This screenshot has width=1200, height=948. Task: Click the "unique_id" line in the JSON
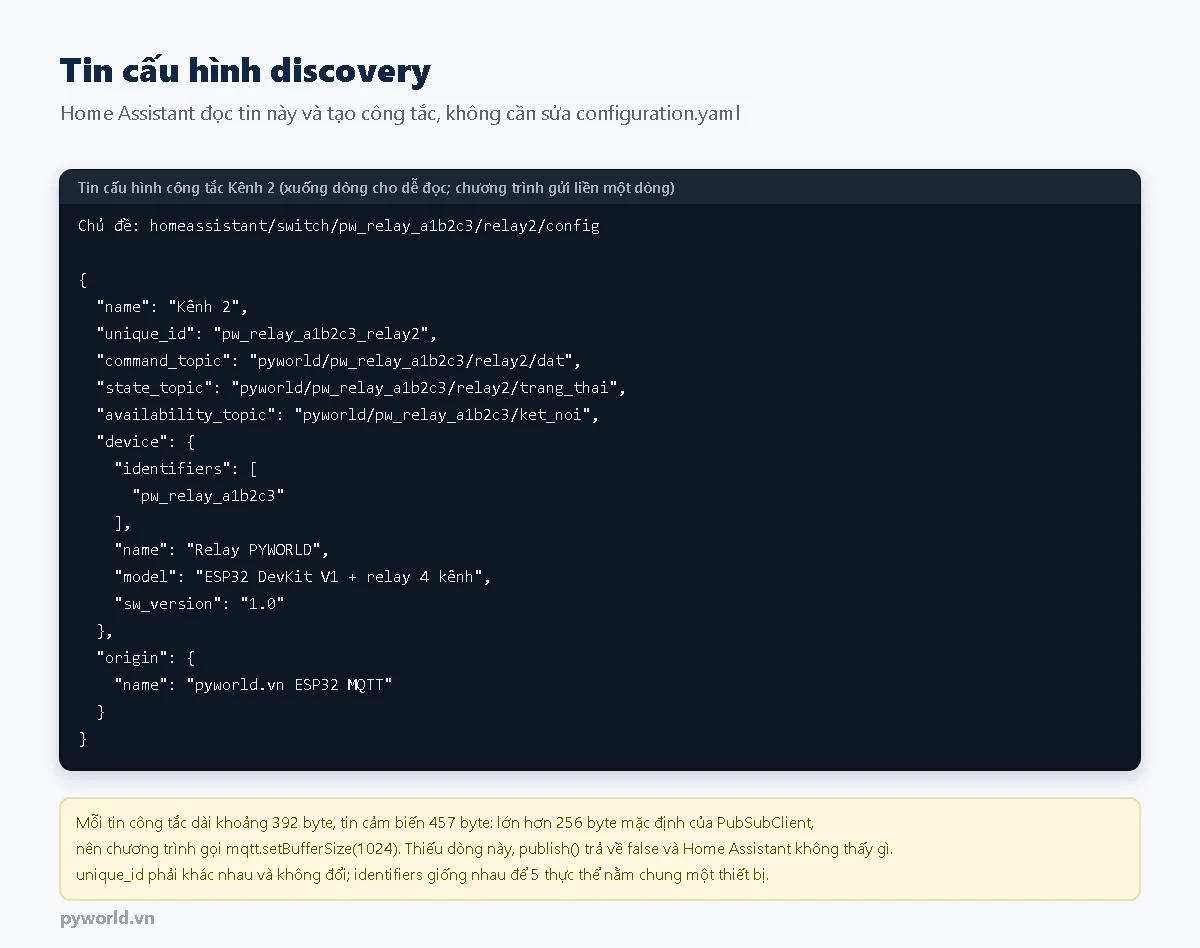tap(266, 334)
